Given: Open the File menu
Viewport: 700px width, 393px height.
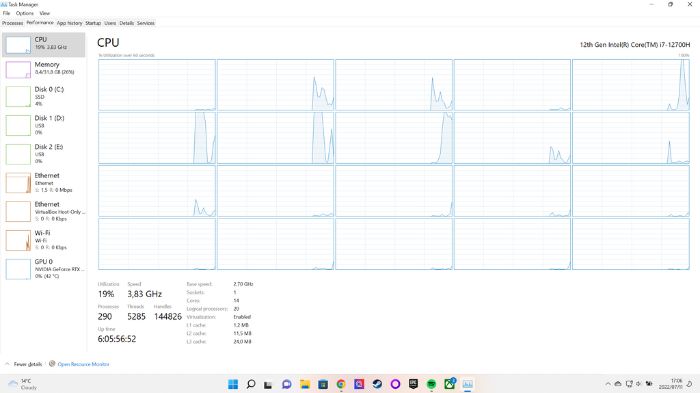Looking at the screenshot, I should point(6,13).
